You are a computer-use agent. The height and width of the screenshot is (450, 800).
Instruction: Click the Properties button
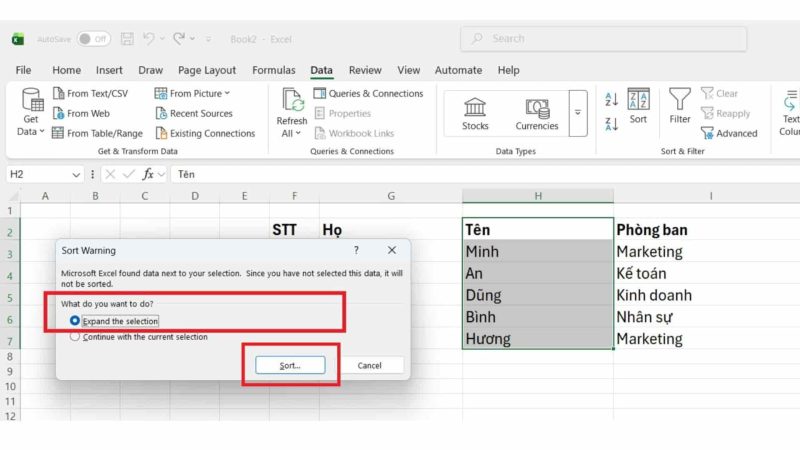point(343,113)
